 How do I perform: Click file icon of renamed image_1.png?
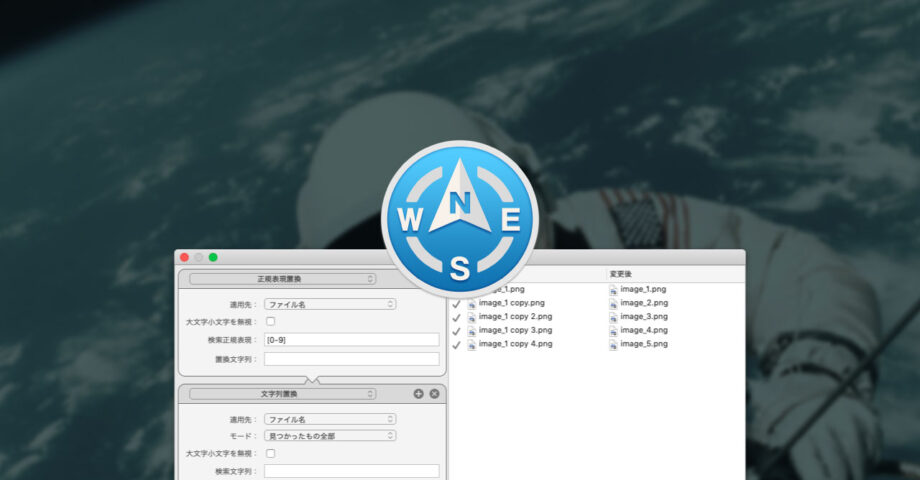pos(613,289)
